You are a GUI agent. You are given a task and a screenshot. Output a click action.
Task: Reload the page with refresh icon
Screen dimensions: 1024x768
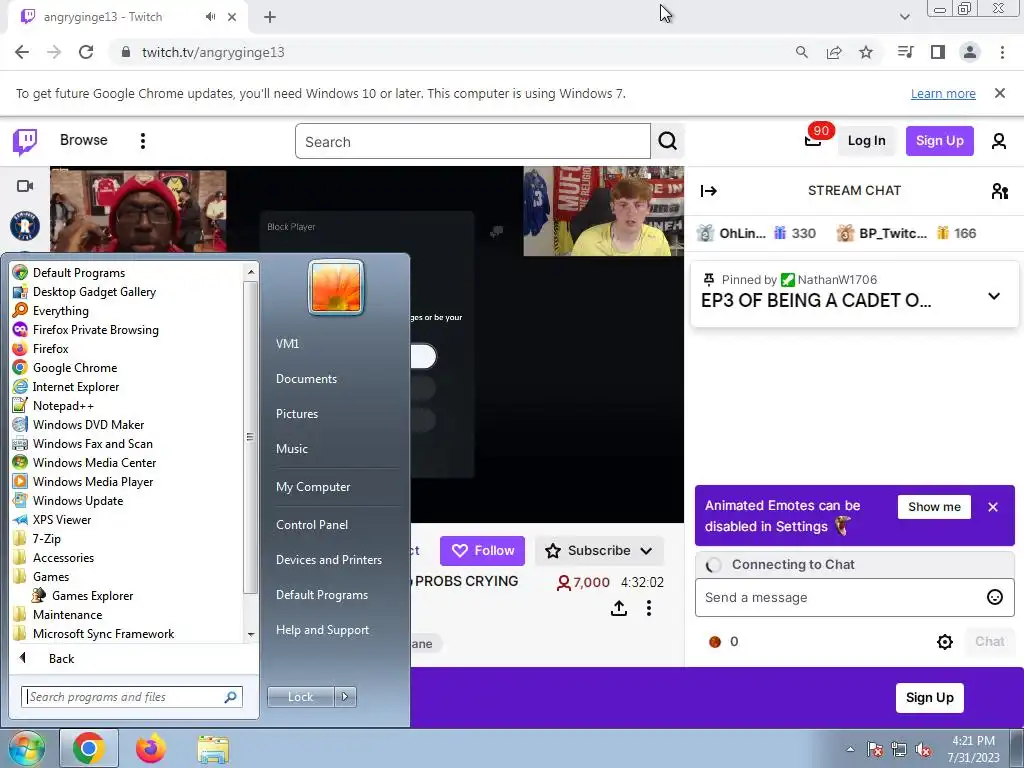point(86,52)
